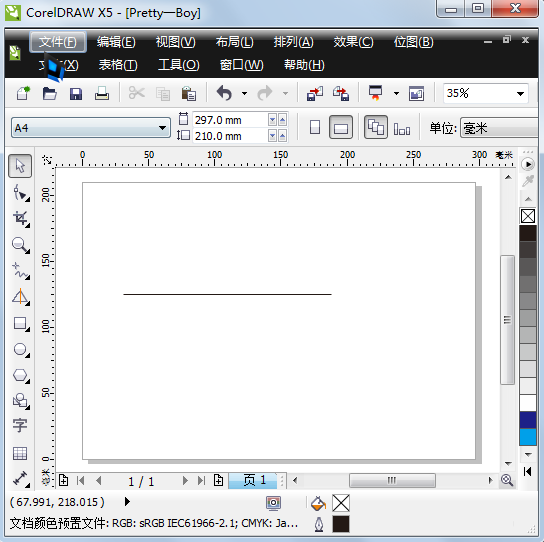This screenshot has height=542, width=544.
Task: Choose the Freehand drawing tool
Action: click(21, 271)
